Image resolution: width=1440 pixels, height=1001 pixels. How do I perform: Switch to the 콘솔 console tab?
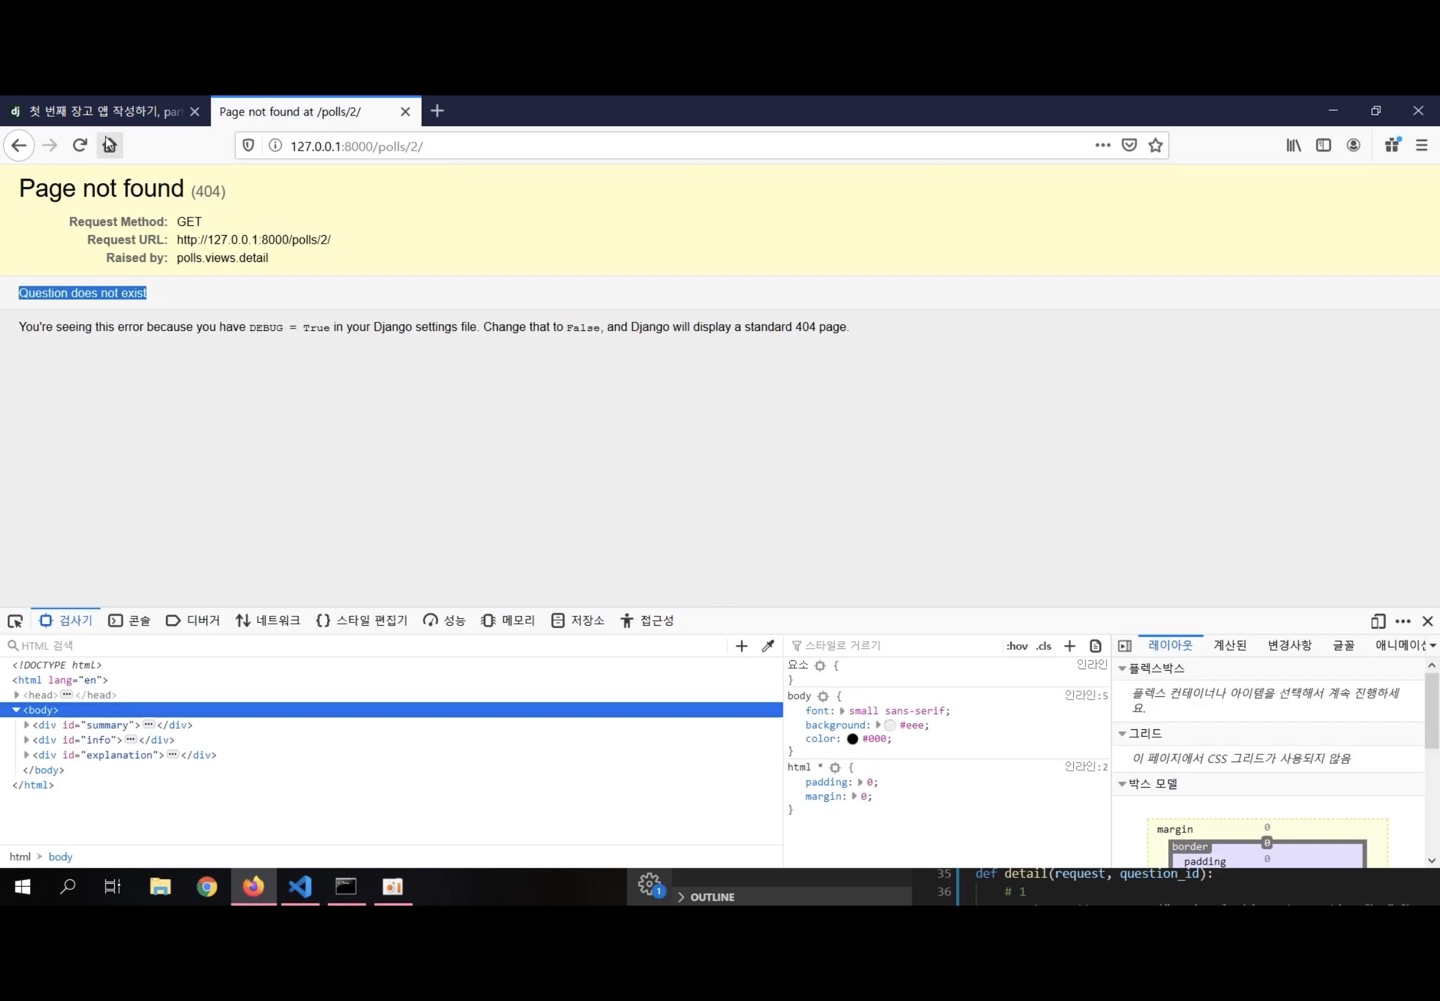129,621
